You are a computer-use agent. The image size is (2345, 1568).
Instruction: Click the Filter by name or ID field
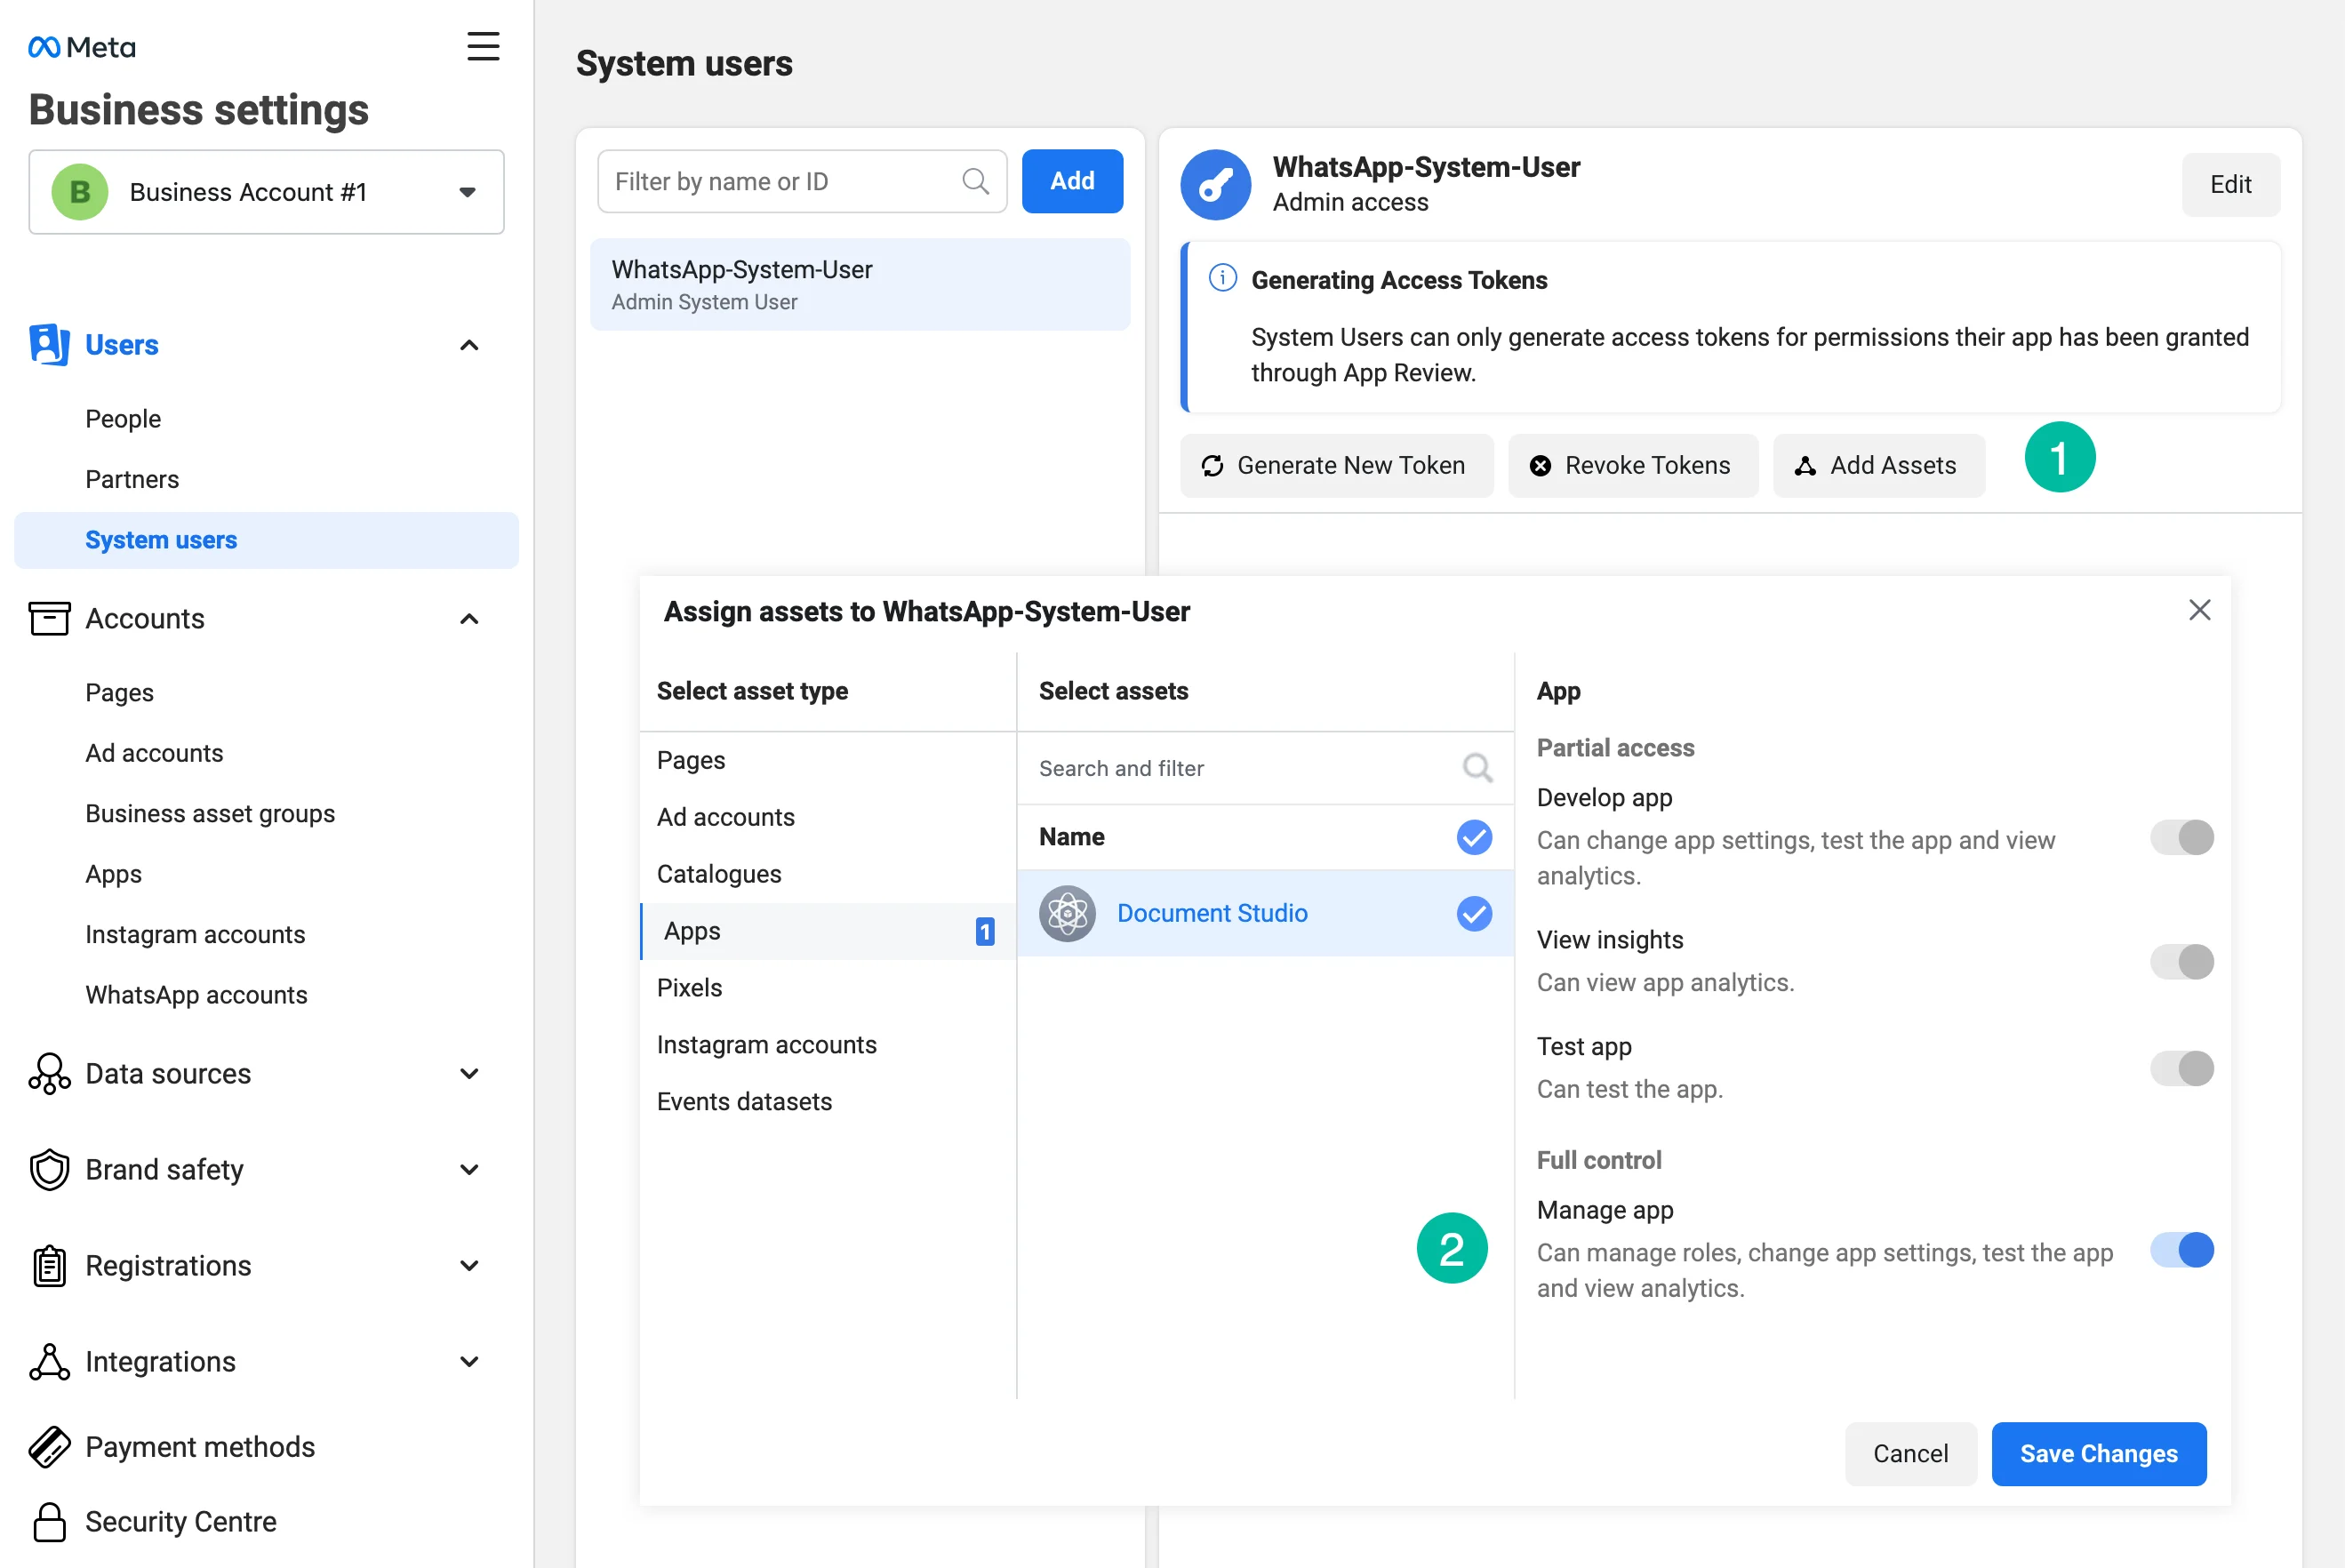click(802, 181)
